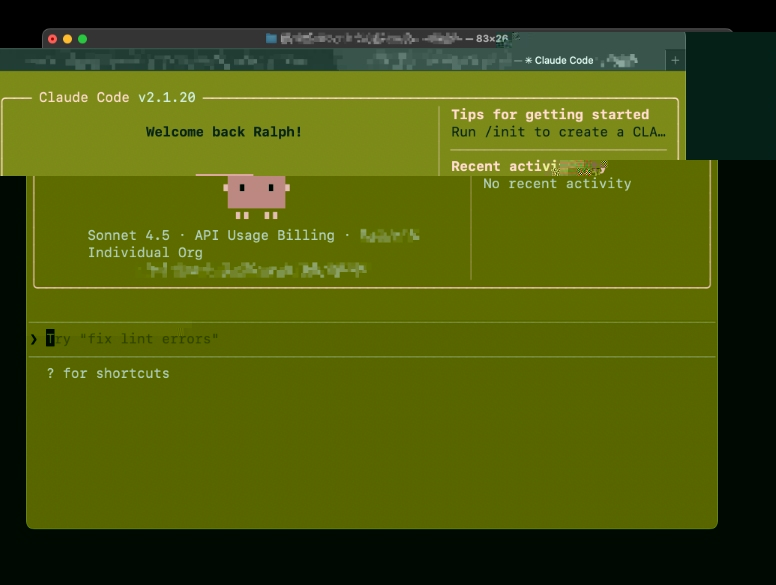
Task: Click '? for shortcuts' hint
Action: click(108, 373)
